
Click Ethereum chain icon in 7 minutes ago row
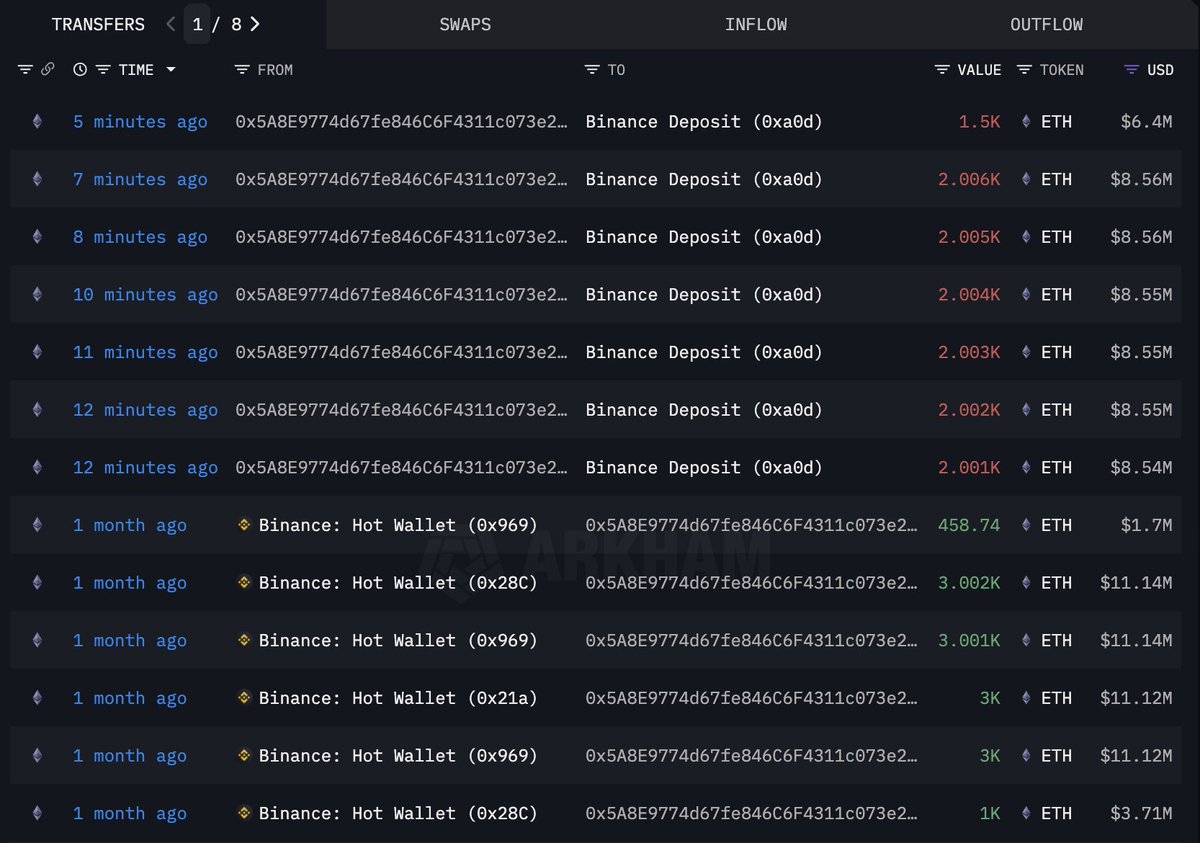point(38,180)
